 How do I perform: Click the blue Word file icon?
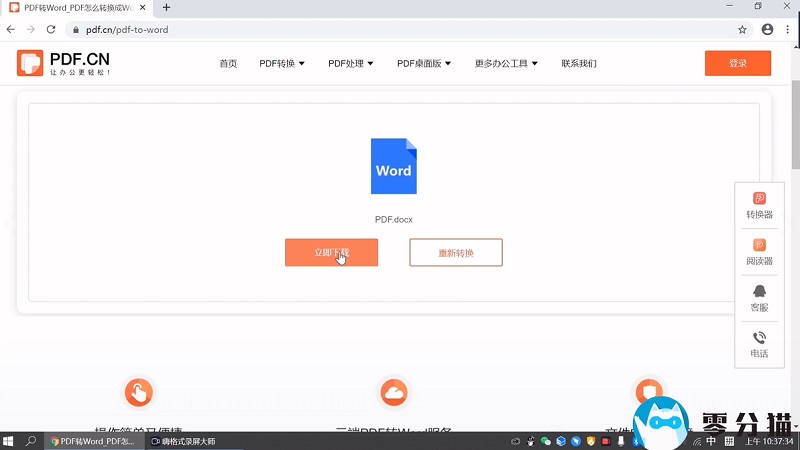tap(393, 166)
